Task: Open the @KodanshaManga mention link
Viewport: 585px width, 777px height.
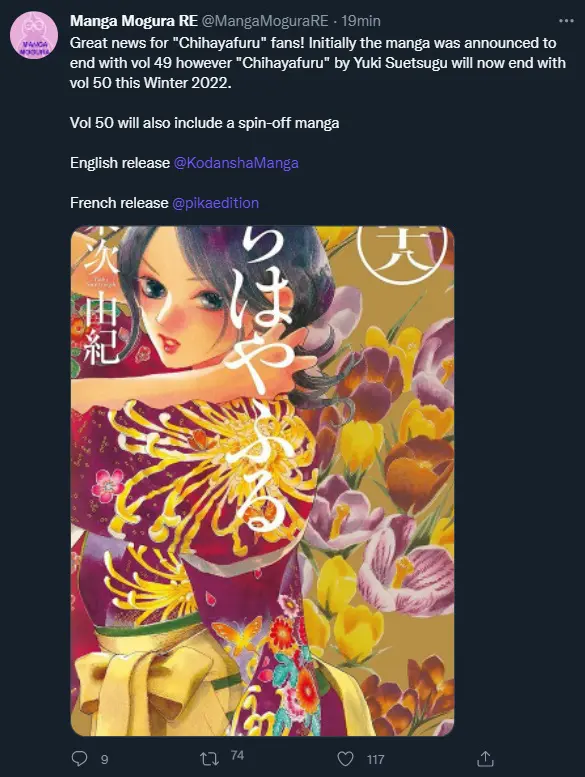Action: 236,163
